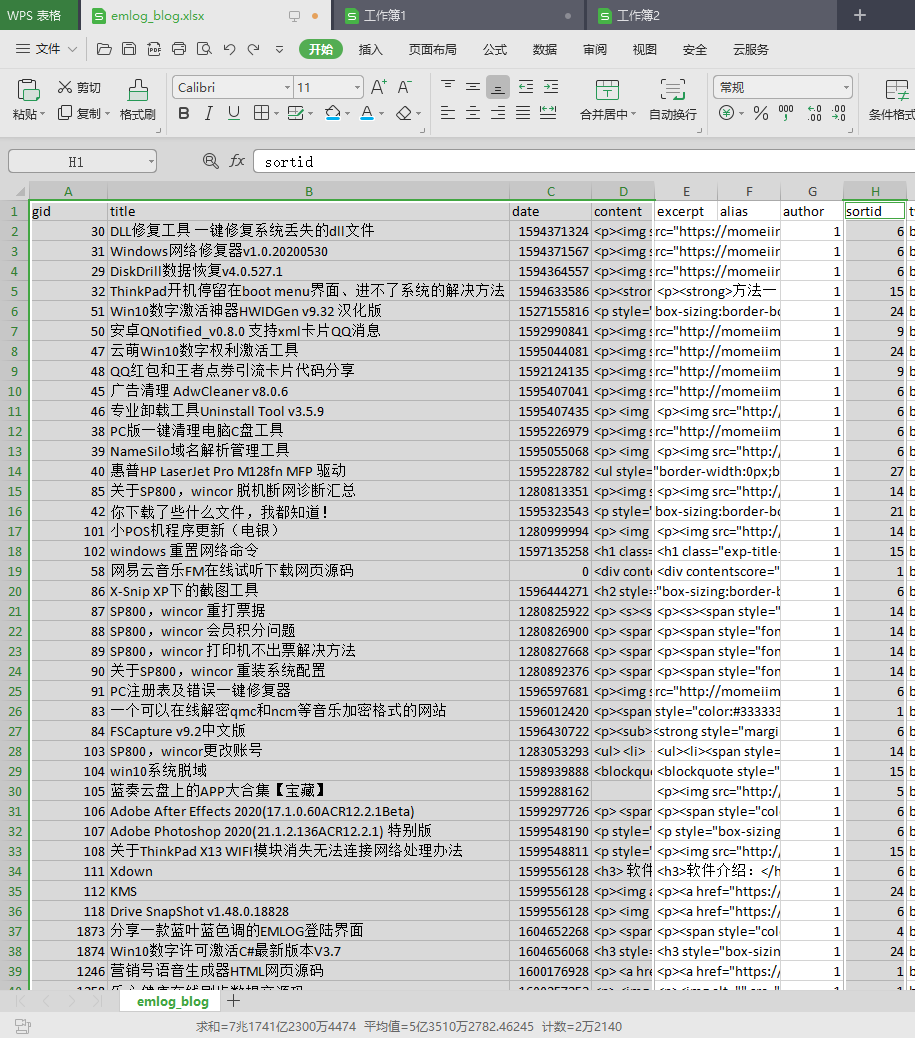Image resolution: width=915 pixels, height=1038 pixels.
Task: Open Print Preview icon
Action: click(x=205, y=49)
